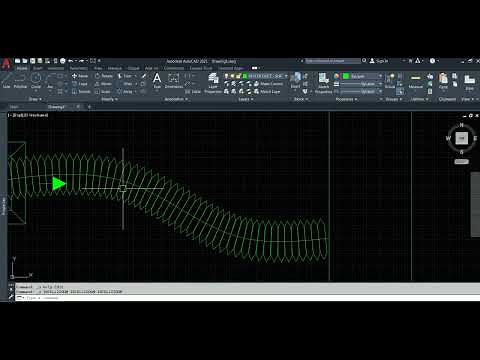Choose the Mirror command

[104, 84]
